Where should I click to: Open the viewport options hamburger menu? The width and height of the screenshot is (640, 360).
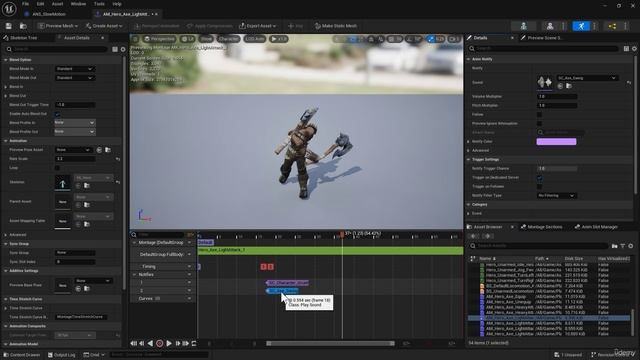point(135,39)
